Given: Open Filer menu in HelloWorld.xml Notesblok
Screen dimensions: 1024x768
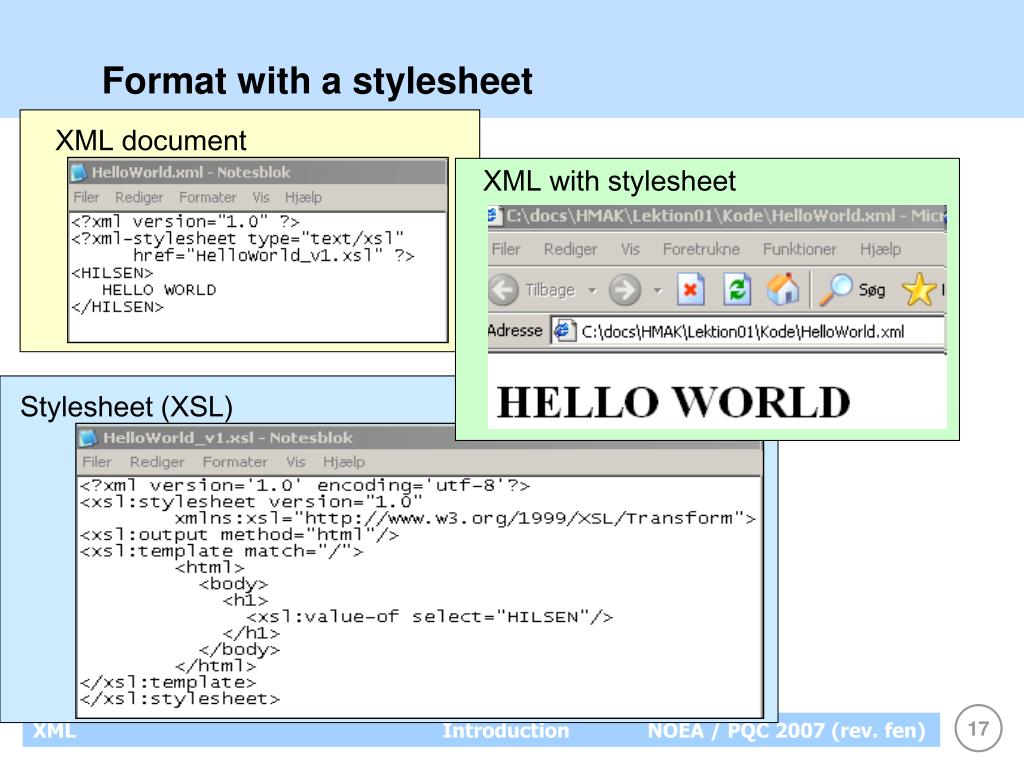Looking at the screenshot, I should [x=86, y=197].
